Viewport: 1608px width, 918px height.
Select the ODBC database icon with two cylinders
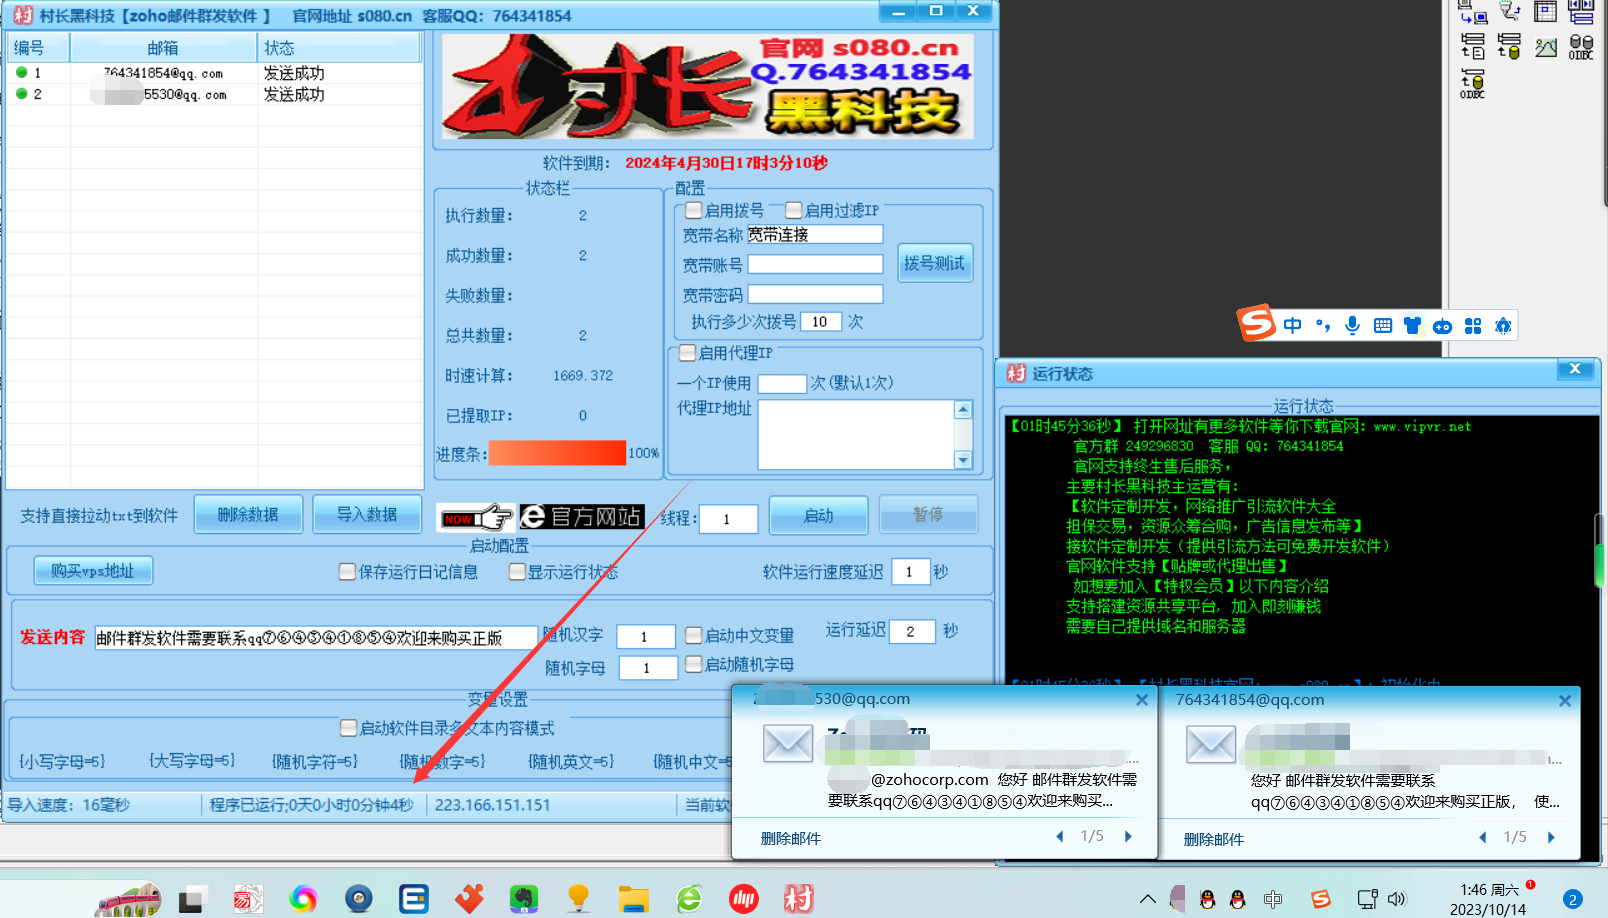pyautogui.click(x=1581, y=47)
